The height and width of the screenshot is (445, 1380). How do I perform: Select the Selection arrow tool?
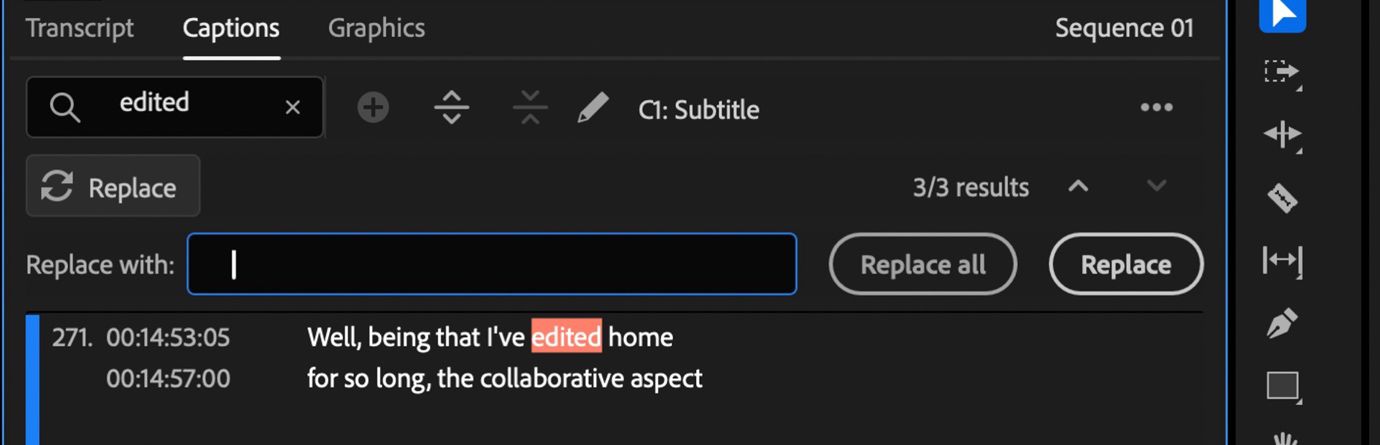coord(1282,14)
